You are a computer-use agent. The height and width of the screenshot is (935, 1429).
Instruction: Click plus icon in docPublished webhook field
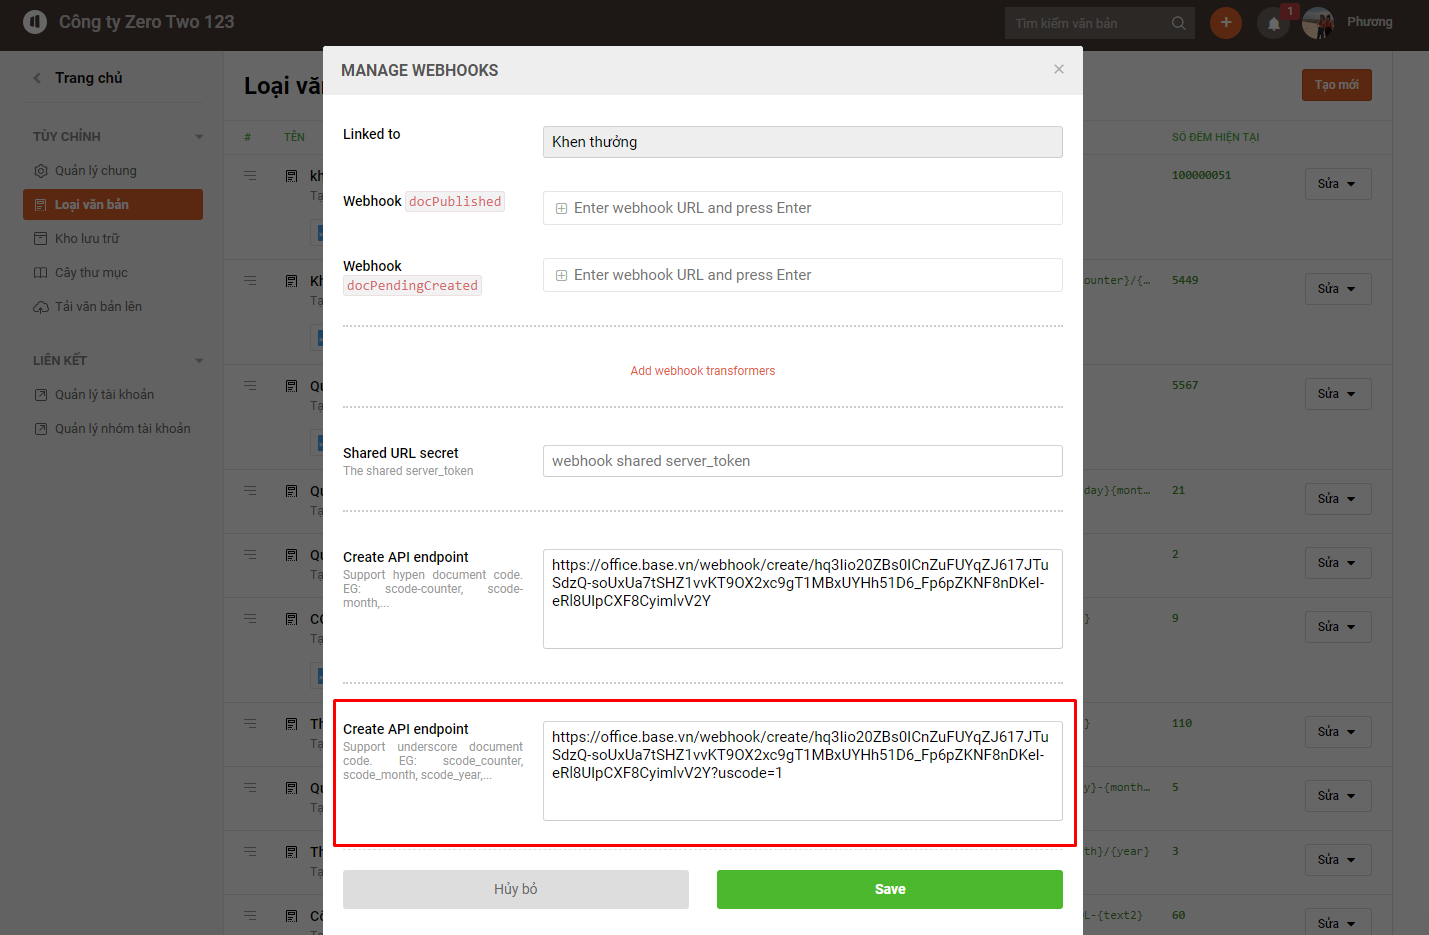pos(562,209)
